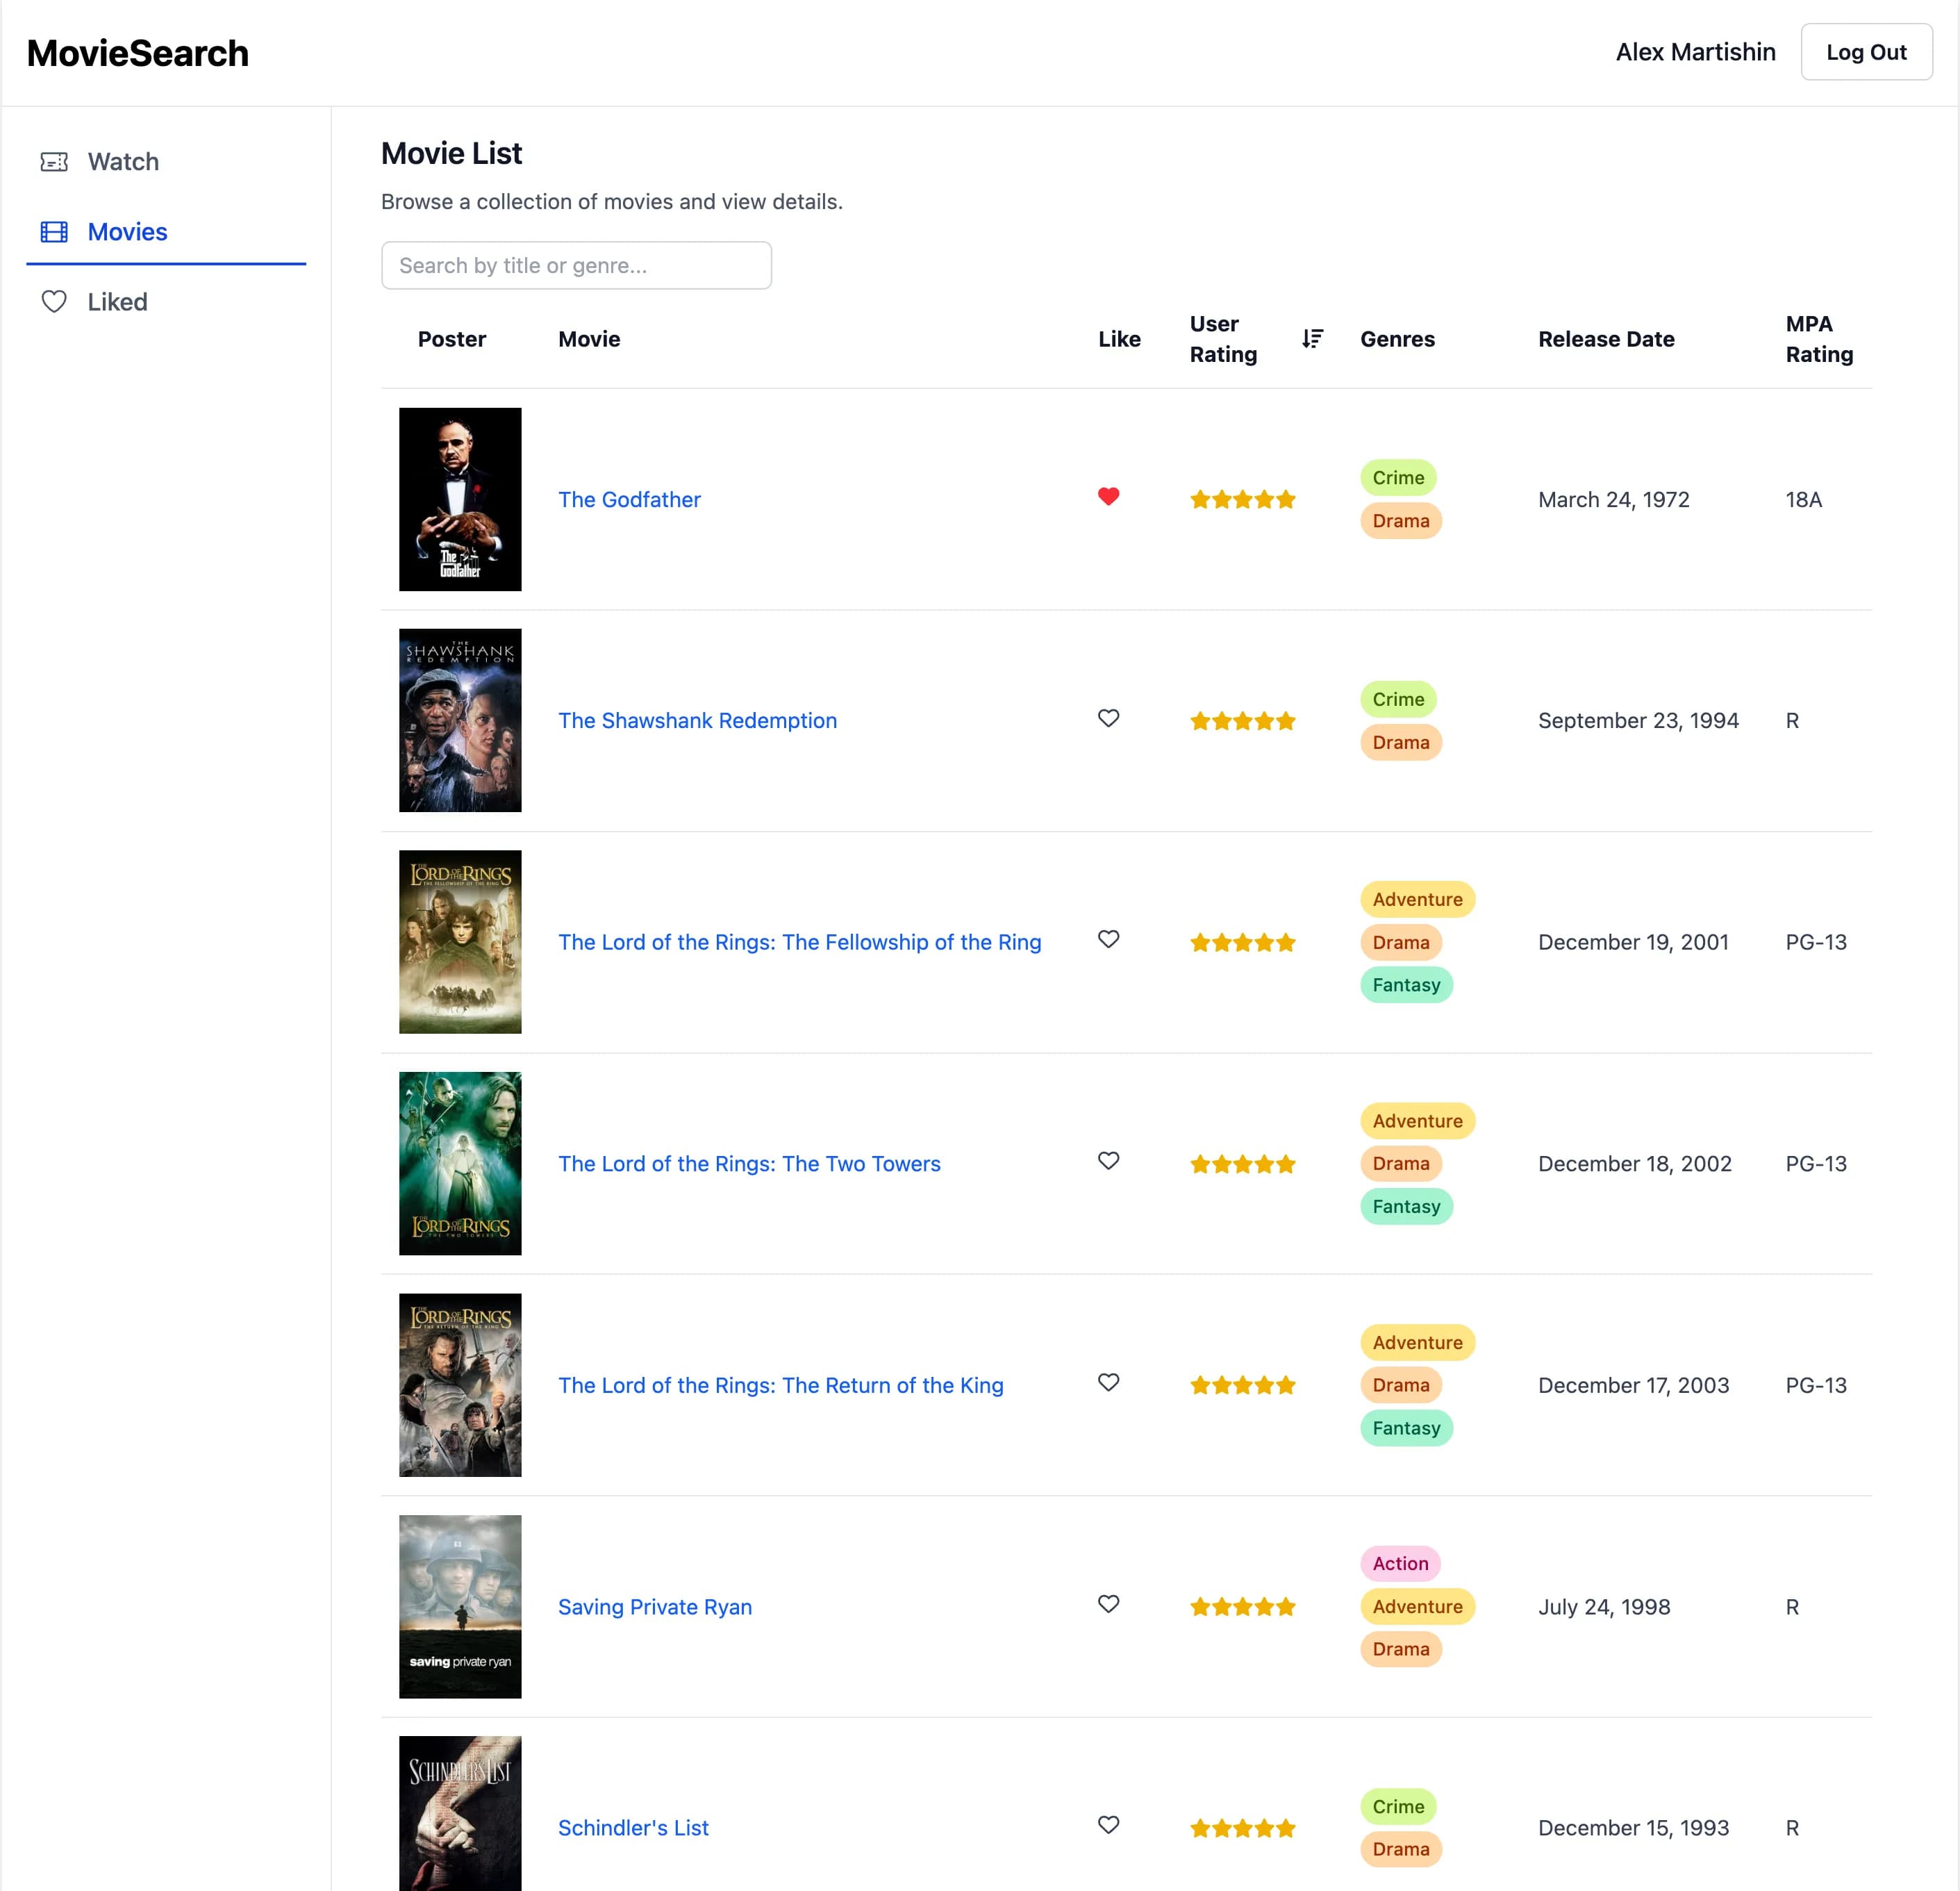Open Schindler's List link
The height and width of the screenshot is (1891, 1960).
[x=633, y=1828]
